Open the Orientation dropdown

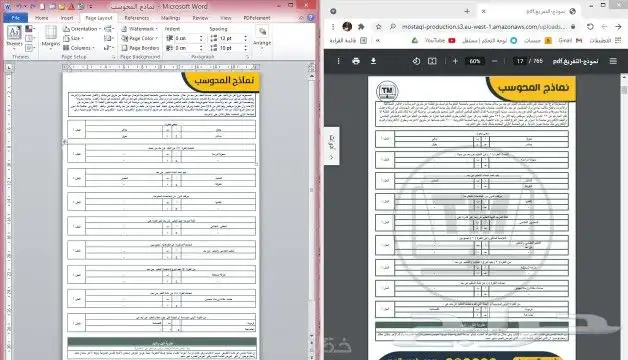click(x=82, y=29)
